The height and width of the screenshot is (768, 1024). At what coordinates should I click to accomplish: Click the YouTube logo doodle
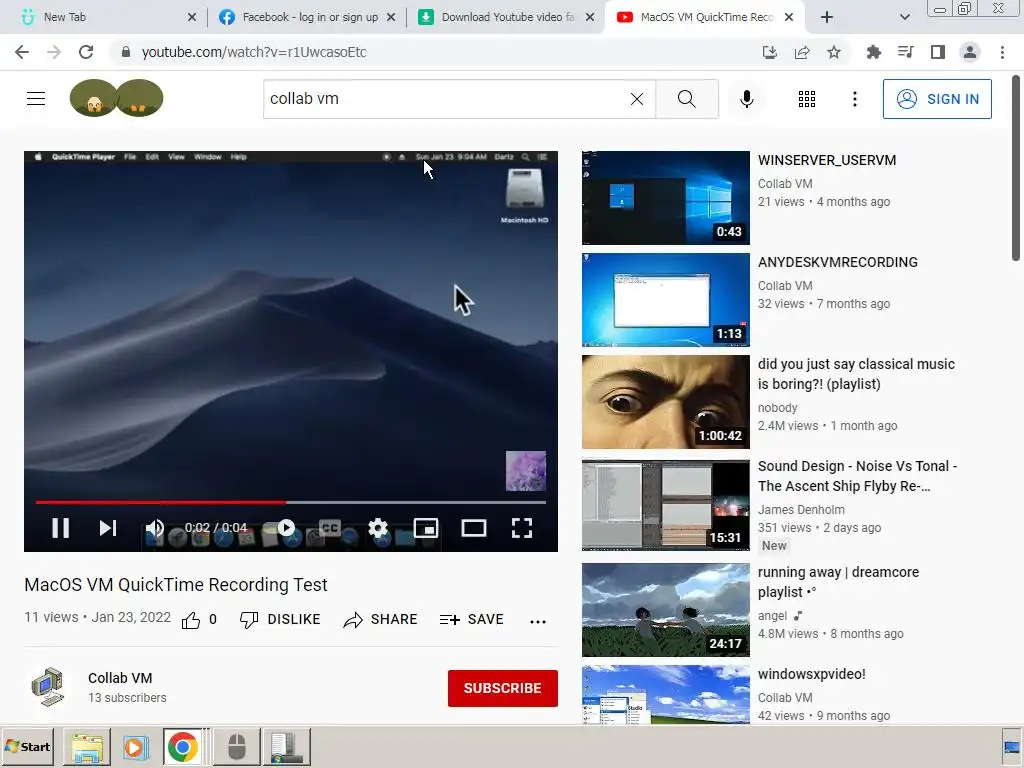click(116, 98)
